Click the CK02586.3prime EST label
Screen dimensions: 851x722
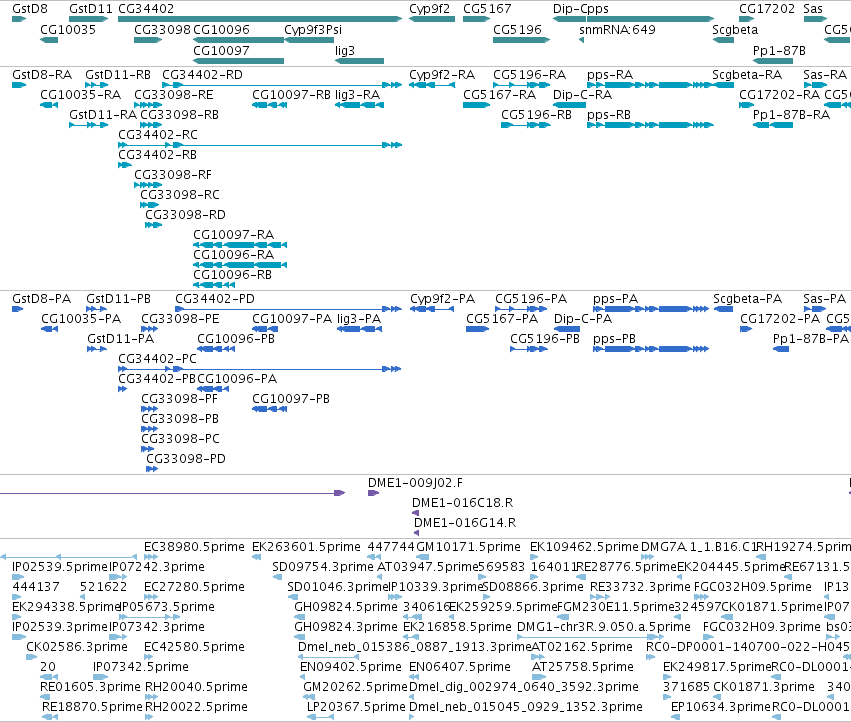(77, 647)
